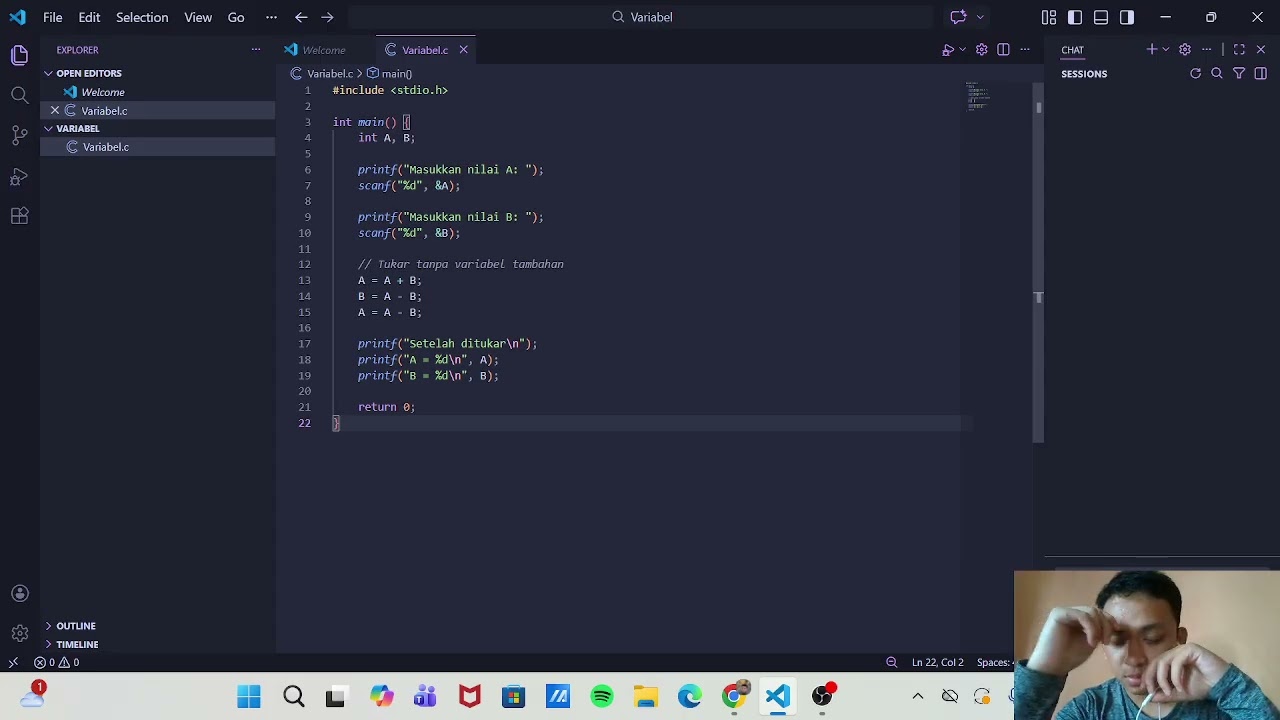Open the Run Code dropdown arrow
Image resolution: width=1280 pixels, height=720 pixels.
click(963, 50)
